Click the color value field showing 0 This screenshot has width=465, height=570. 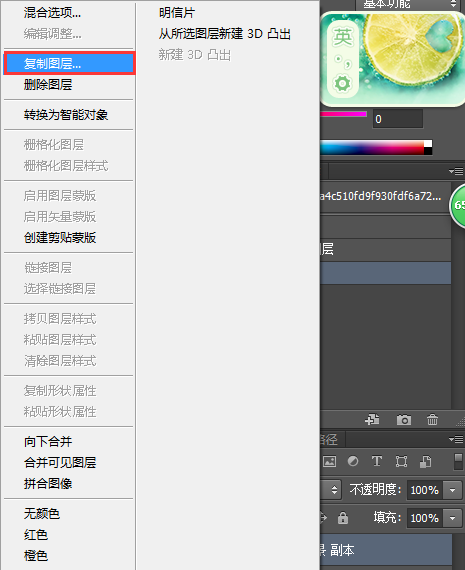(398, 119)
